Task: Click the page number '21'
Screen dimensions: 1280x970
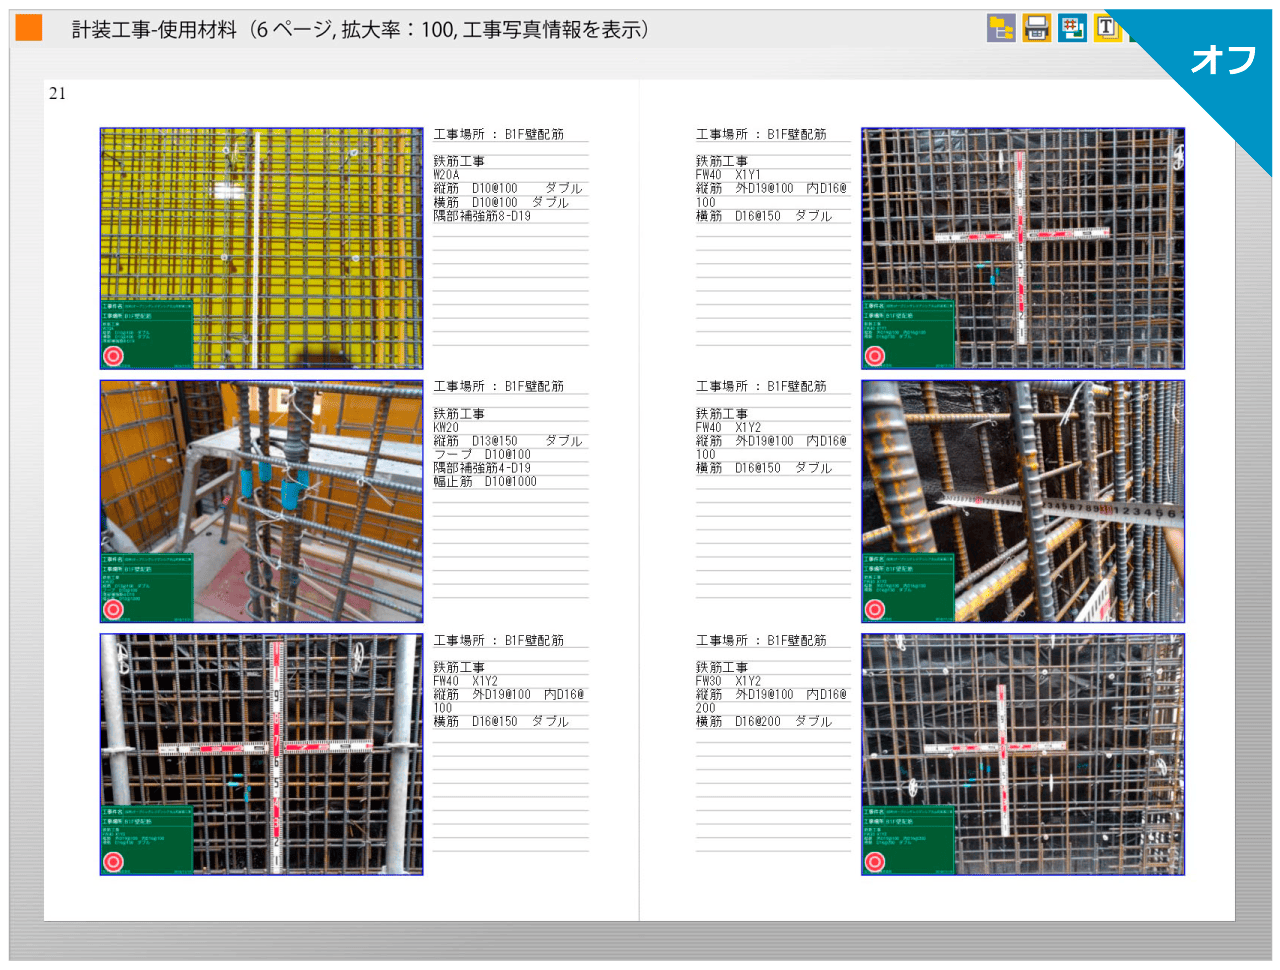Action: (57, 93)
